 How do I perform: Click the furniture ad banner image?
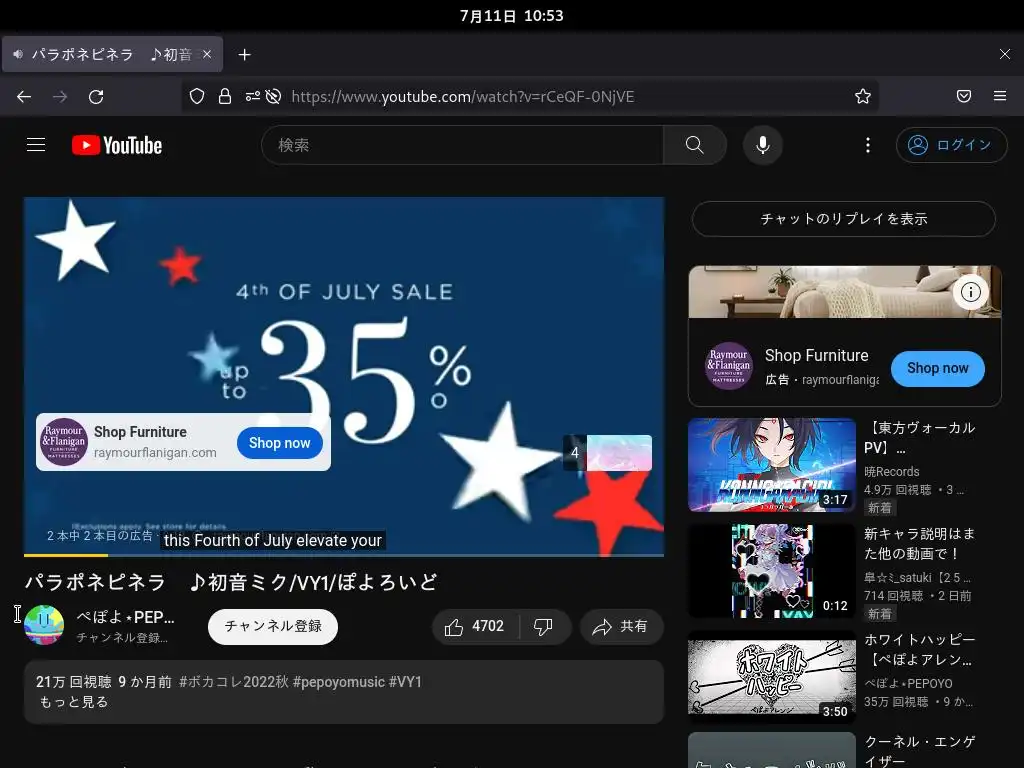[845, 292]
